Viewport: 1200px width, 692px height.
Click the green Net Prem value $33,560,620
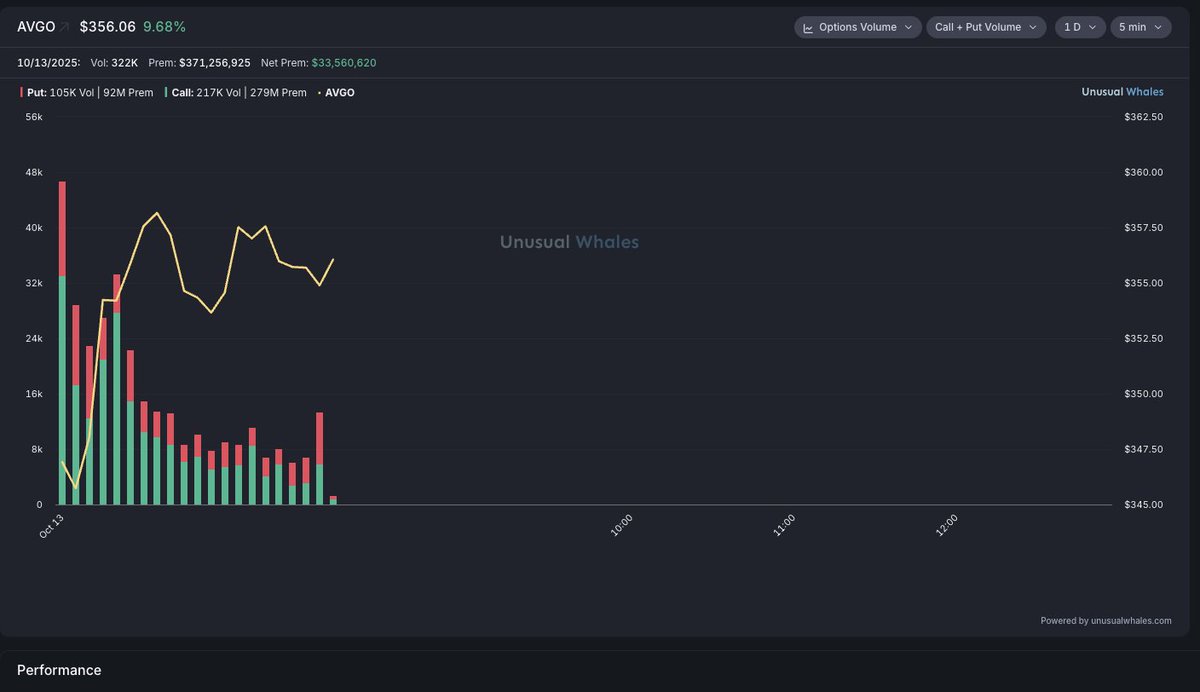pos(344,63)
